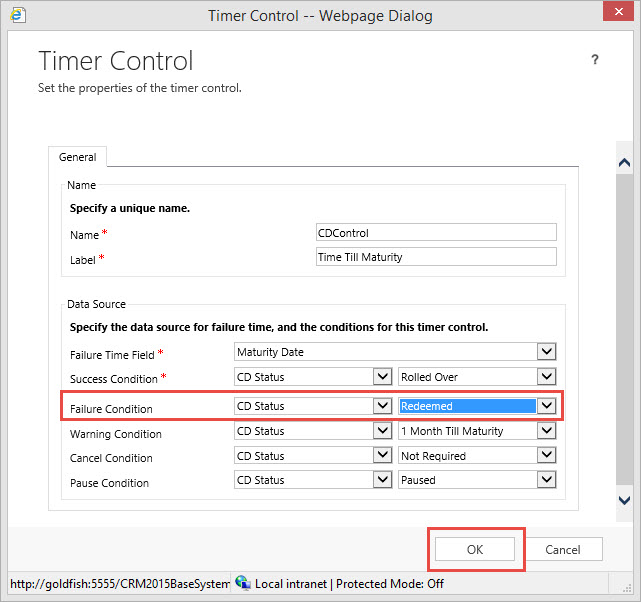The image size is (641, 602).
Task: Click the scrollbar down arrow
Action: (624, 500)
